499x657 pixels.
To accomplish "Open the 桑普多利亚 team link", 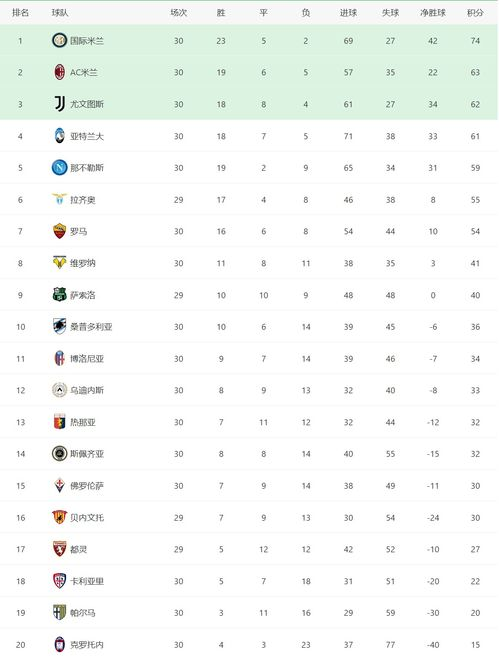I will click(91, 326).
